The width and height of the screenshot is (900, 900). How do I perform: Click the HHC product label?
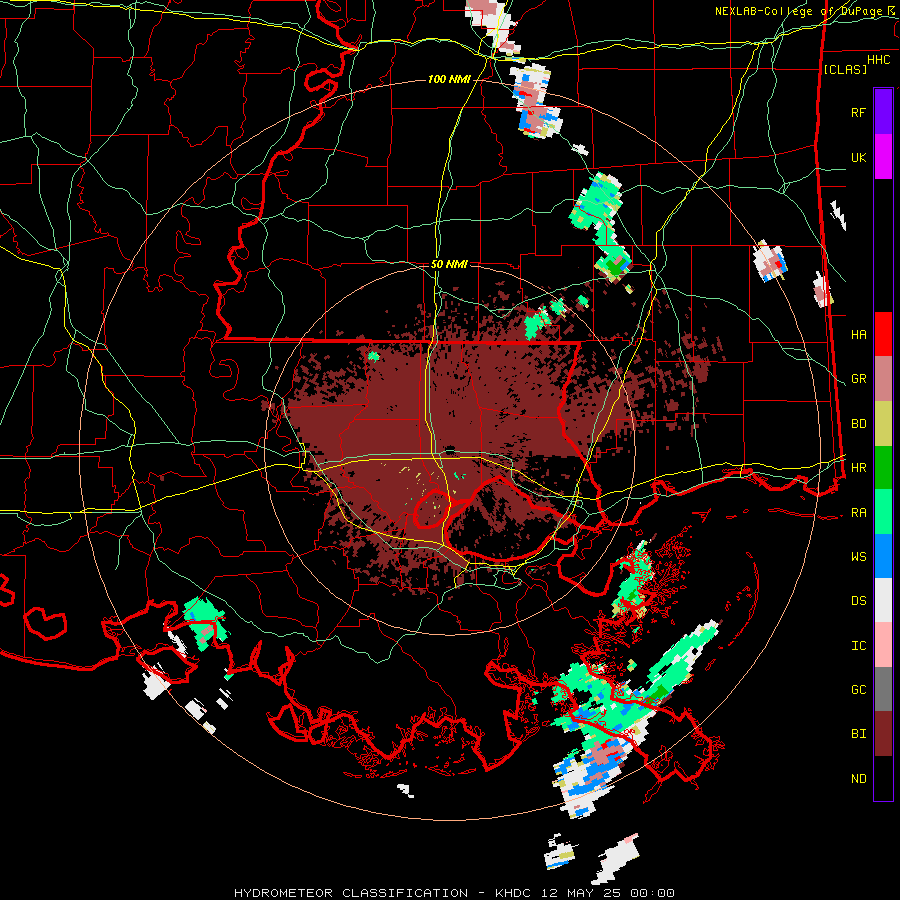pyautogui.click(x=878, y=60)
